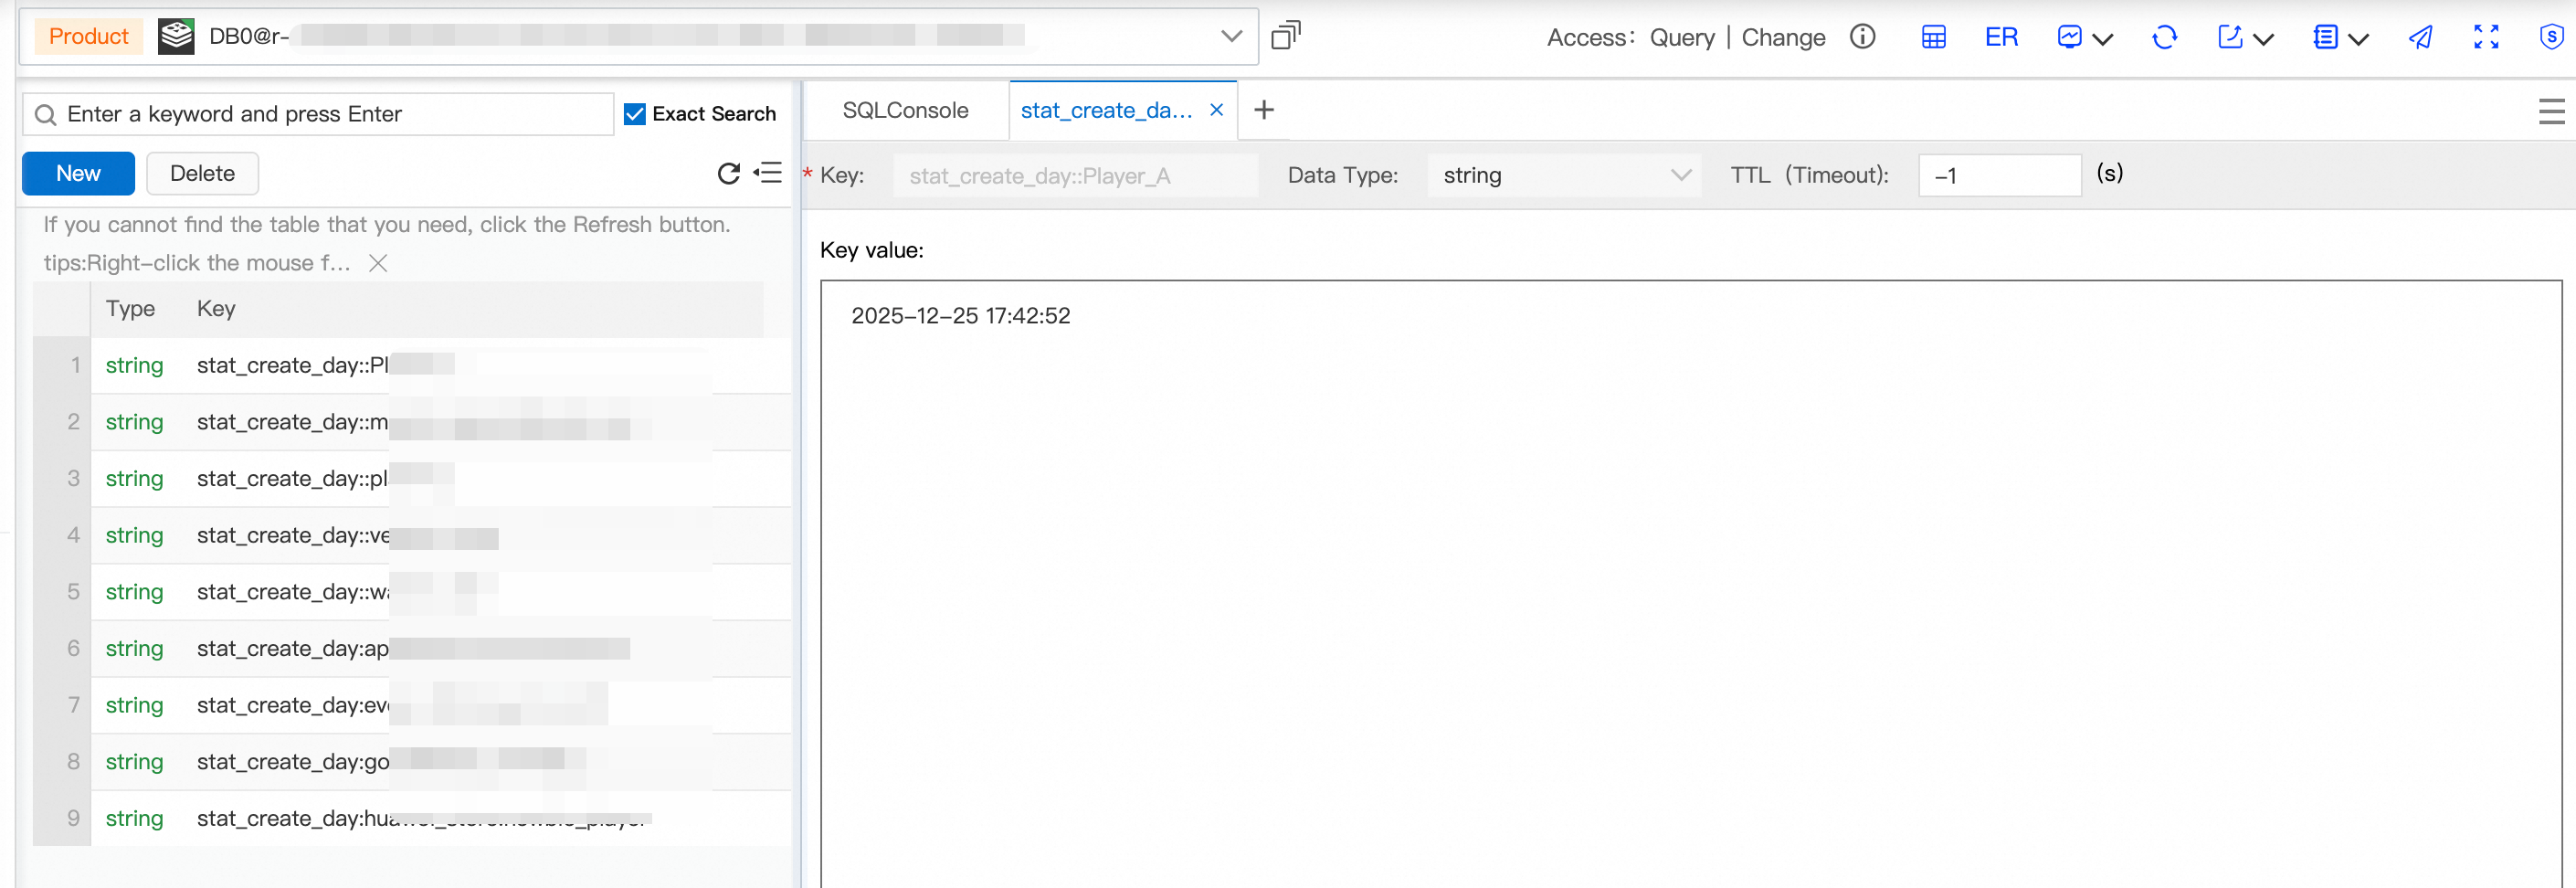Expand the list document dropdown arrow
This screenshot has width=2576, height=888.
(2358, 39)
